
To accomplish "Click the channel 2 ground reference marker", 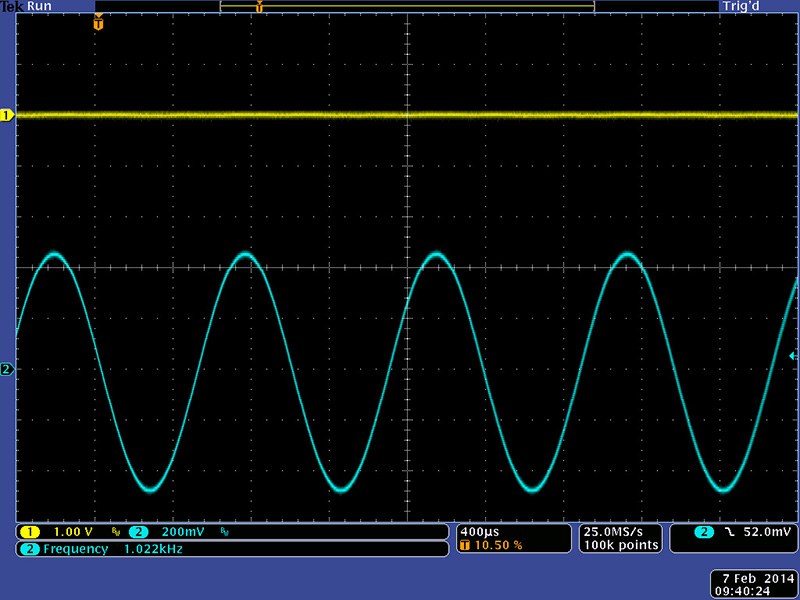I will point(7,369).
